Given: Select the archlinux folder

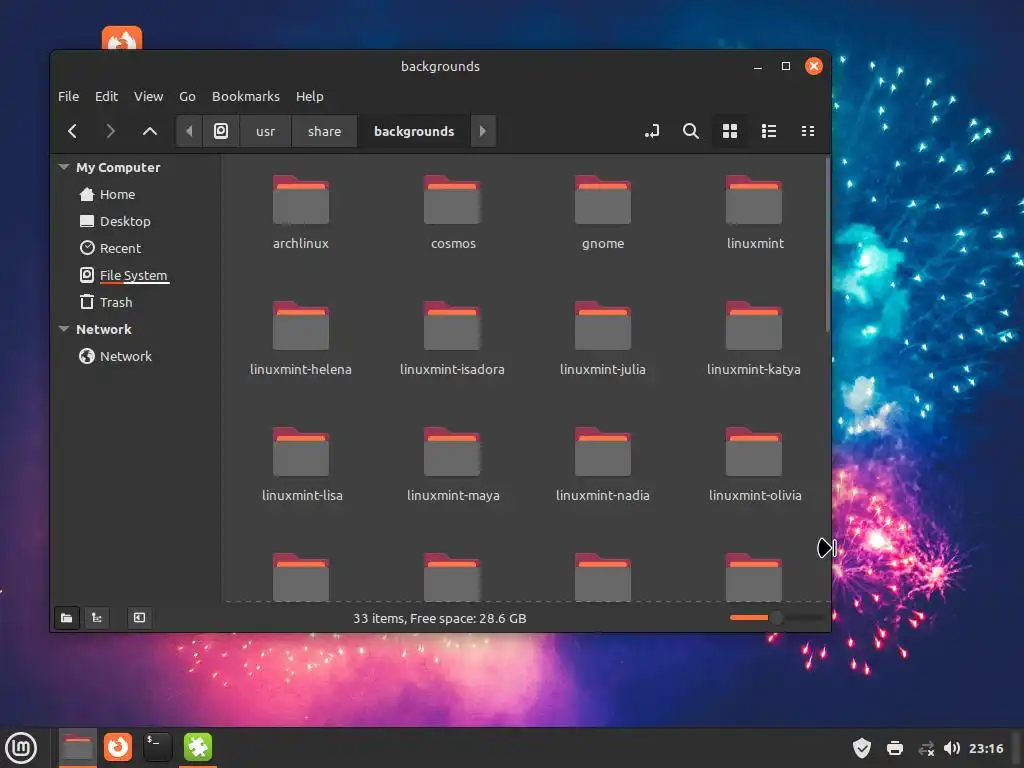Looking at the screenshot, I should 300,212.
